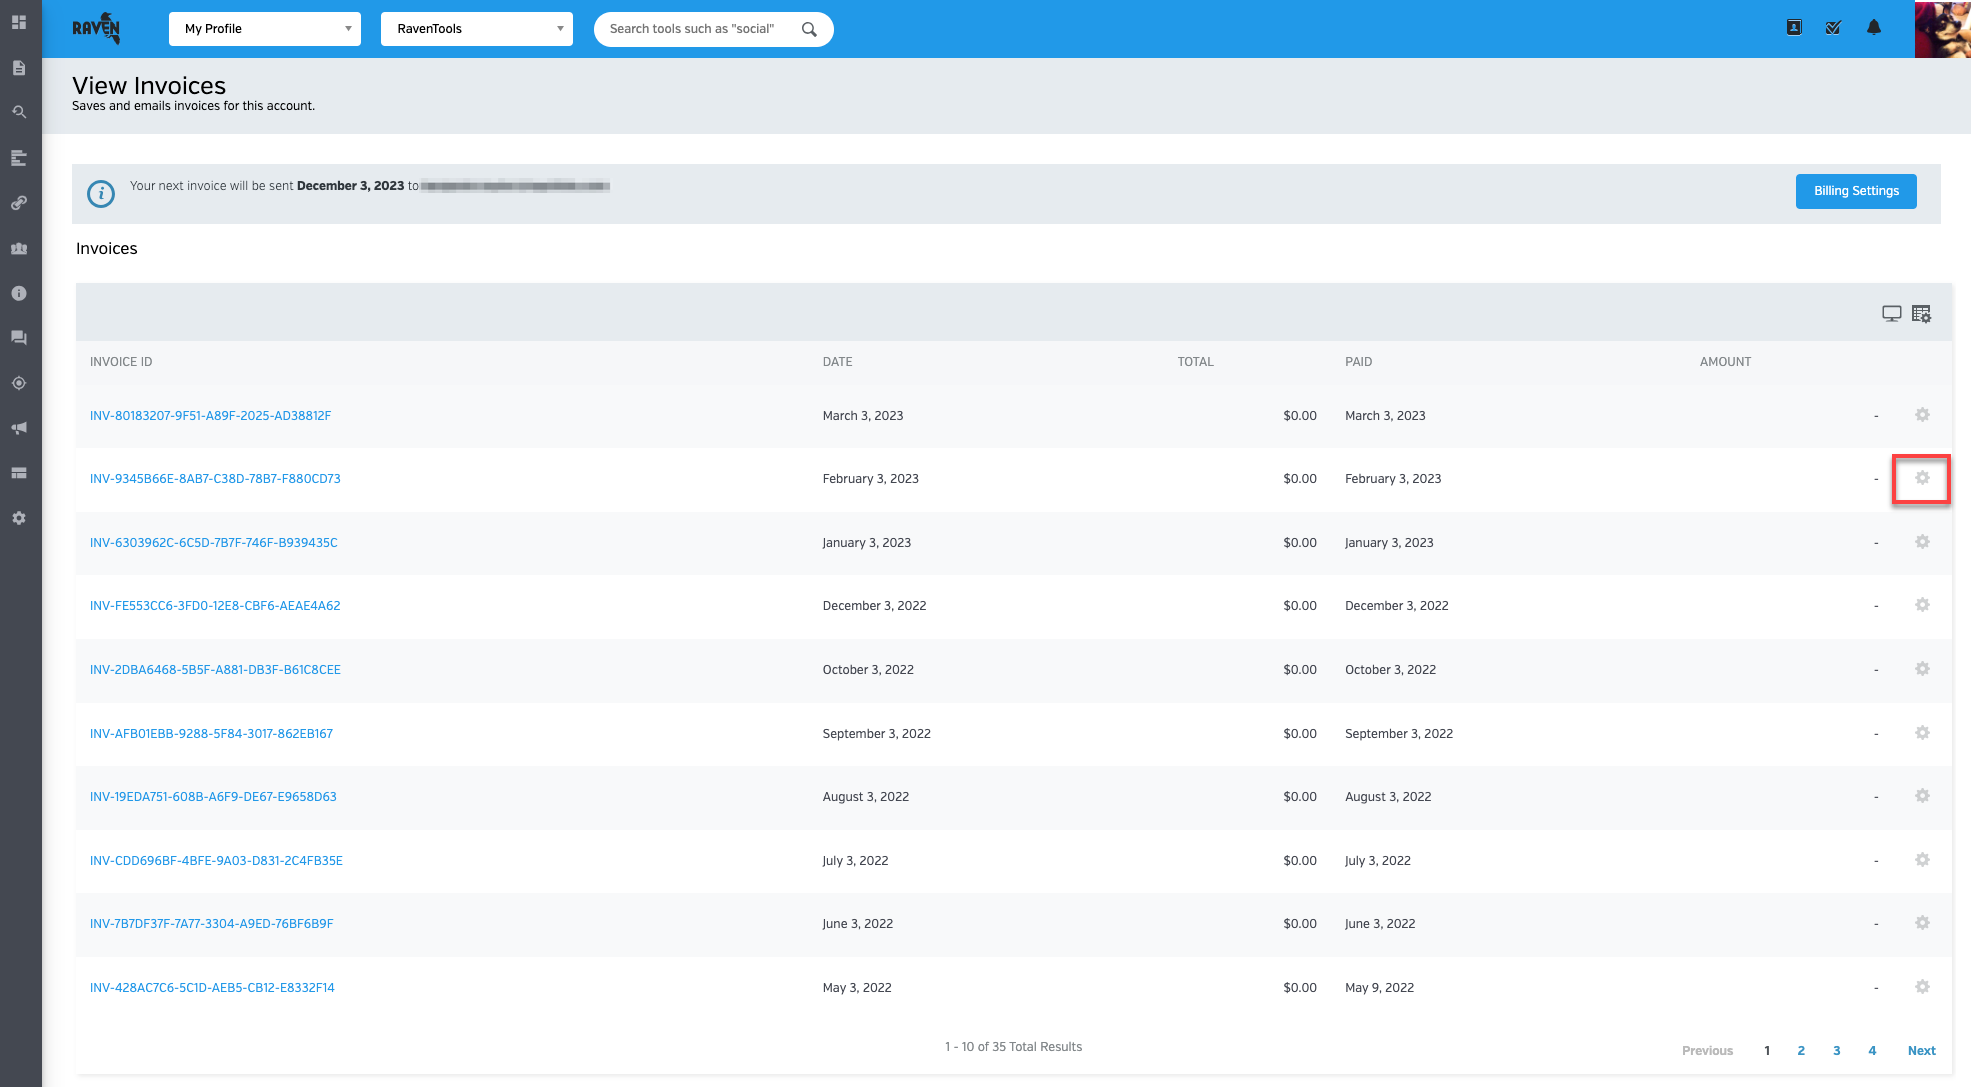Click the search tools input field
Viewport: 1971px width, 1087px height.
pyautogui.click(x=700, y=29)
